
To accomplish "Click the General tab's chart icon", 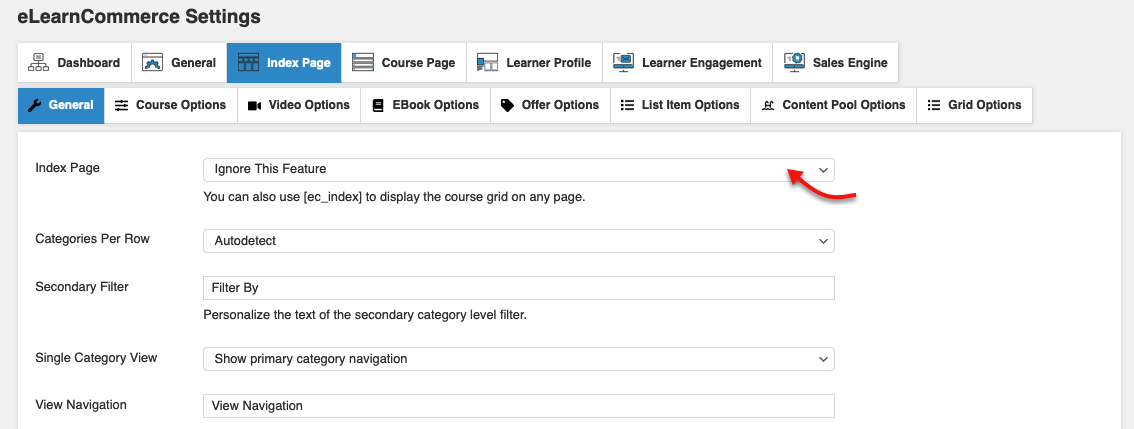I will (x=152, y=63).
